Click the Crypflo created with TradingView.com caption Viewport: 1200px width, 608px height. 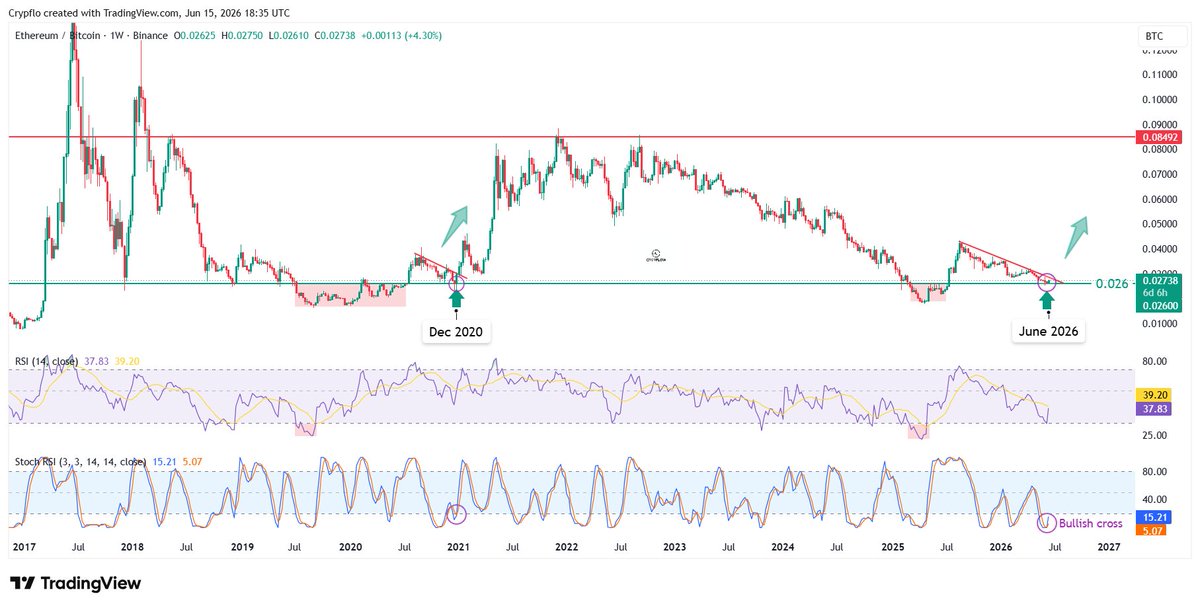click(151, 13)
